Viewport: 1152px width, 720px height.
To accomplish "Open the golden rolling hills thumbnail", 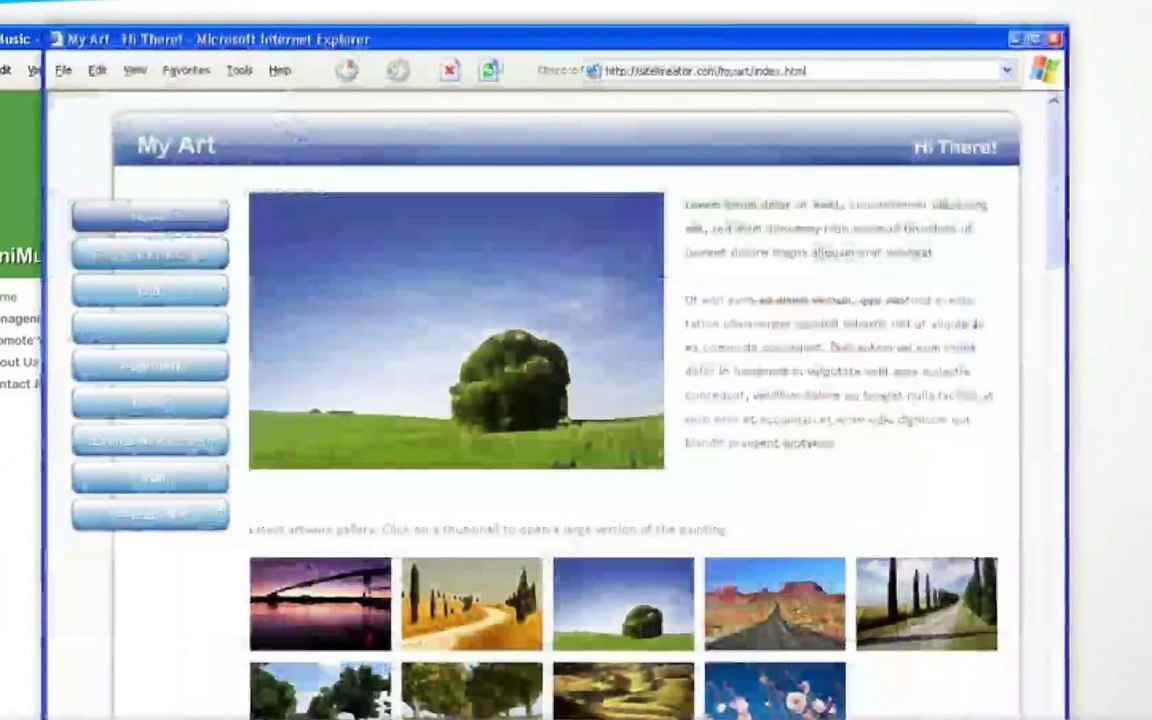I will pyautogui.click(x=624, y=691).
